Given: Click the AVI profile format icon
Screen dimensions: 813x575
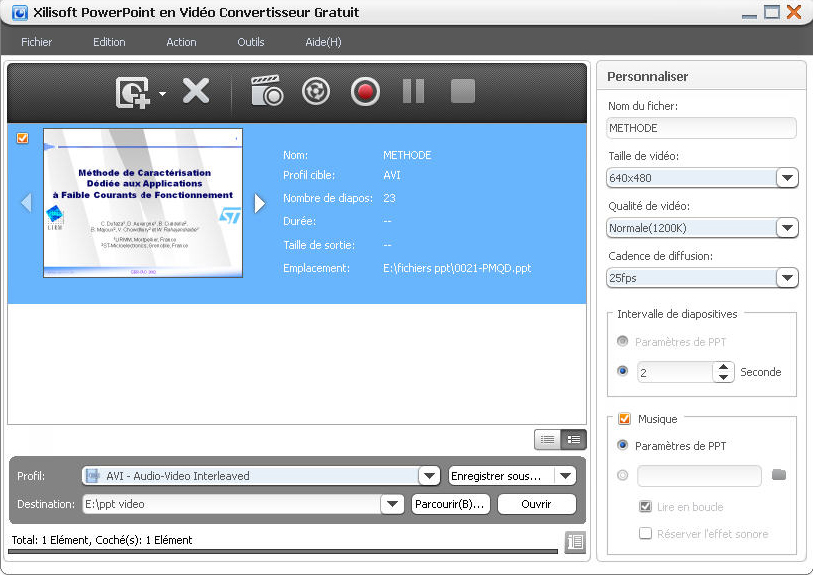Looking at the screenshot, I should (x=92, y=475).
